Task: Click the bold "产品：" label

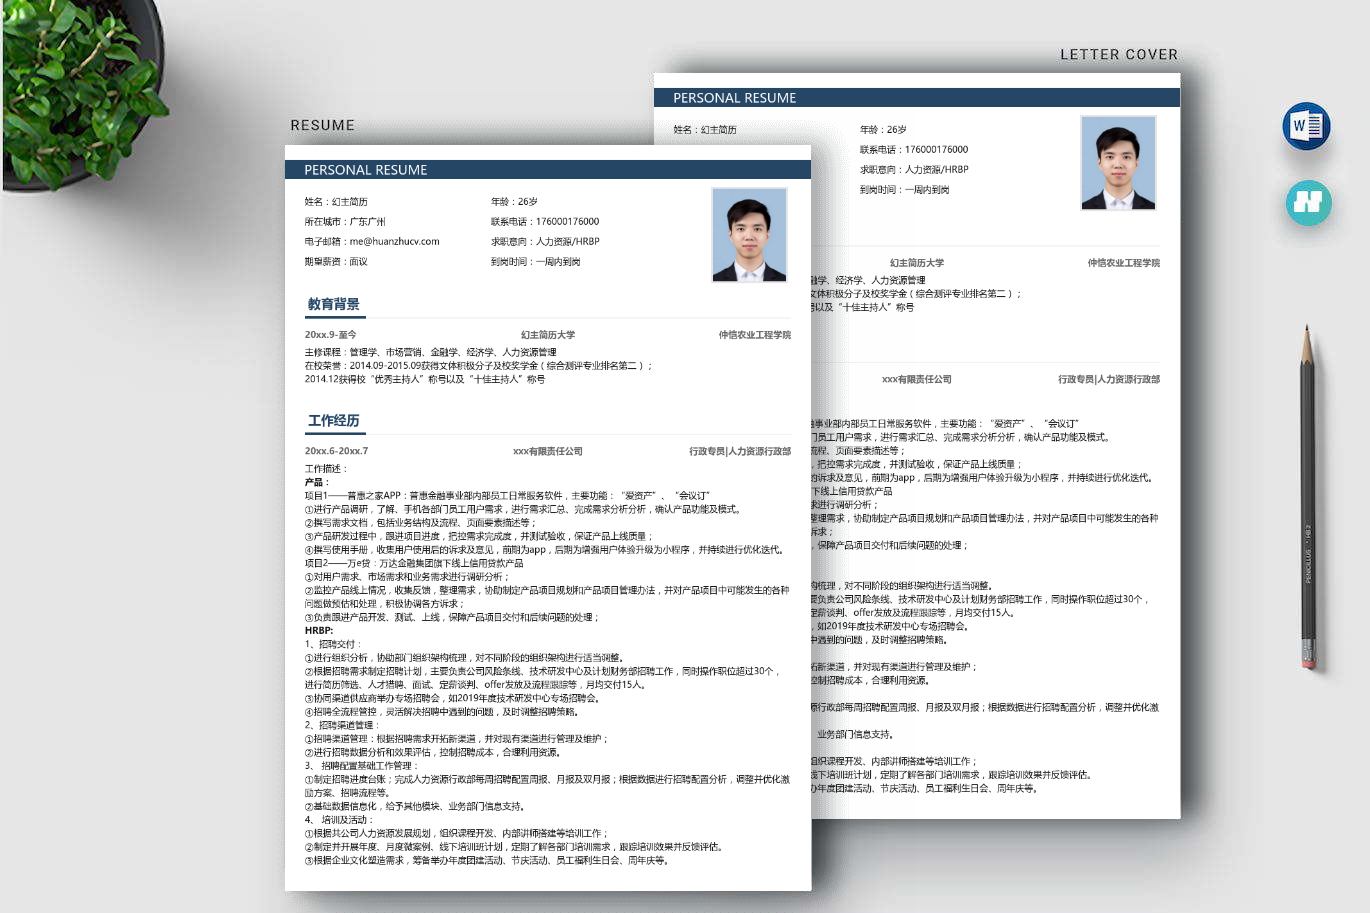Action: point(317,482)
